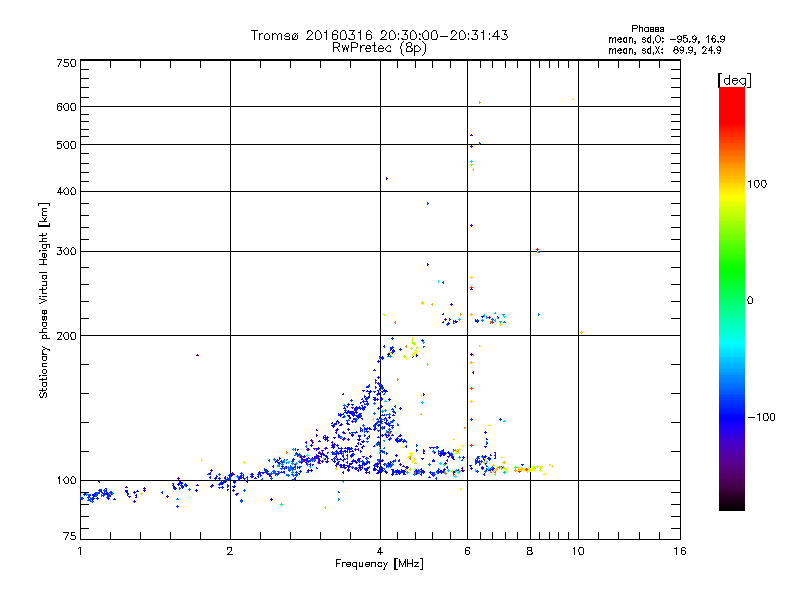The width and height of the screenshot is (800, 600).
Task: Click the x-axis label 'Frequency [MHz]'
Action: tap(379, 564)
